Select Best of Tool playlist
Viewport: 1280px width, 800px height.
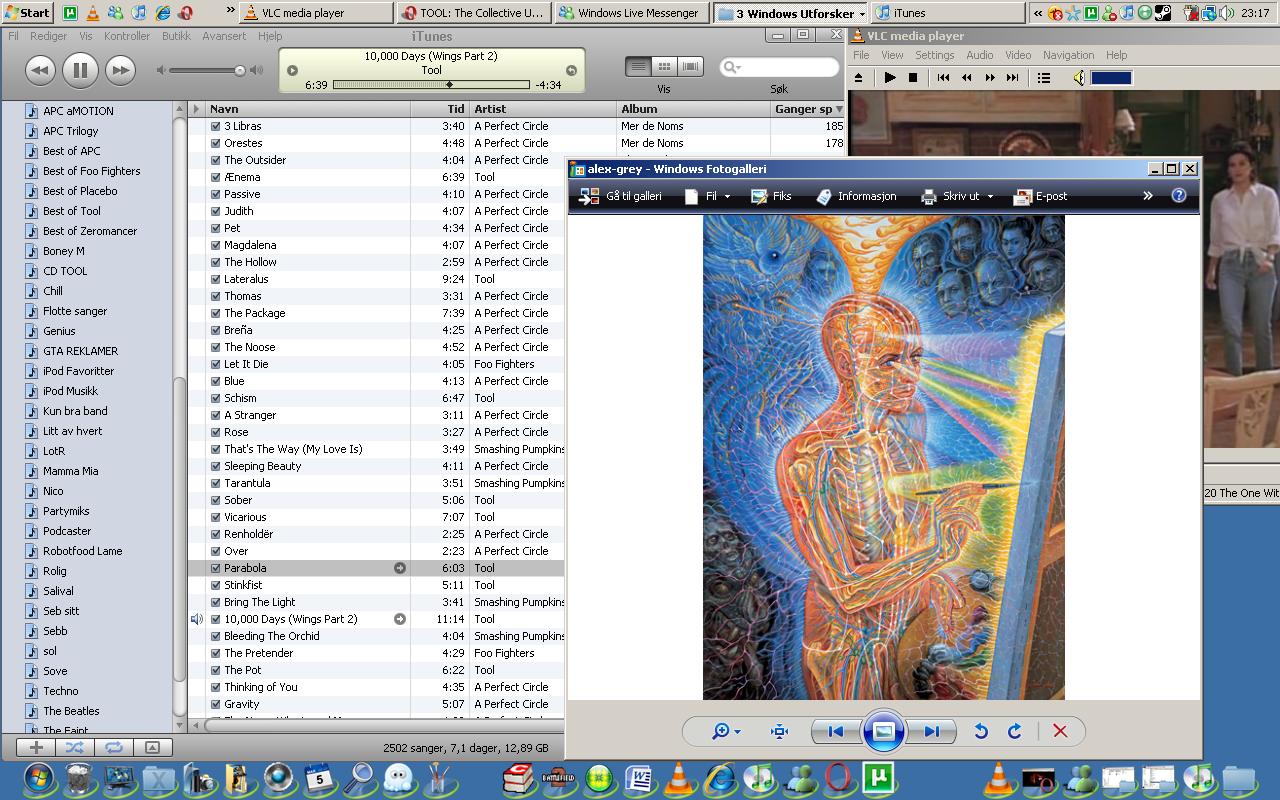(x=72, y=211)
